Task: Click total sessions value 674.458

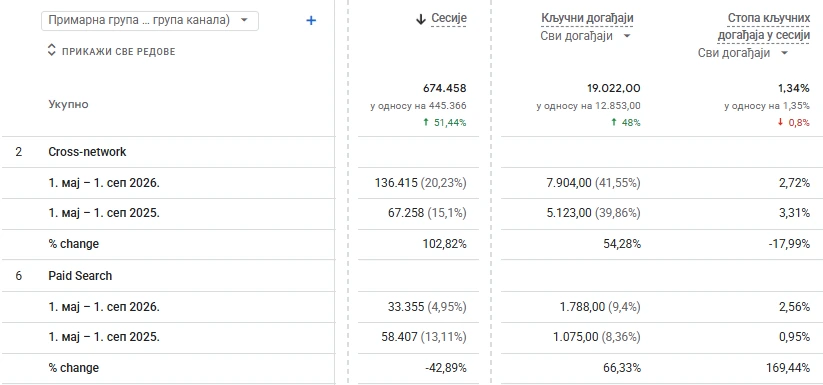Action: [x=445, y=88]
